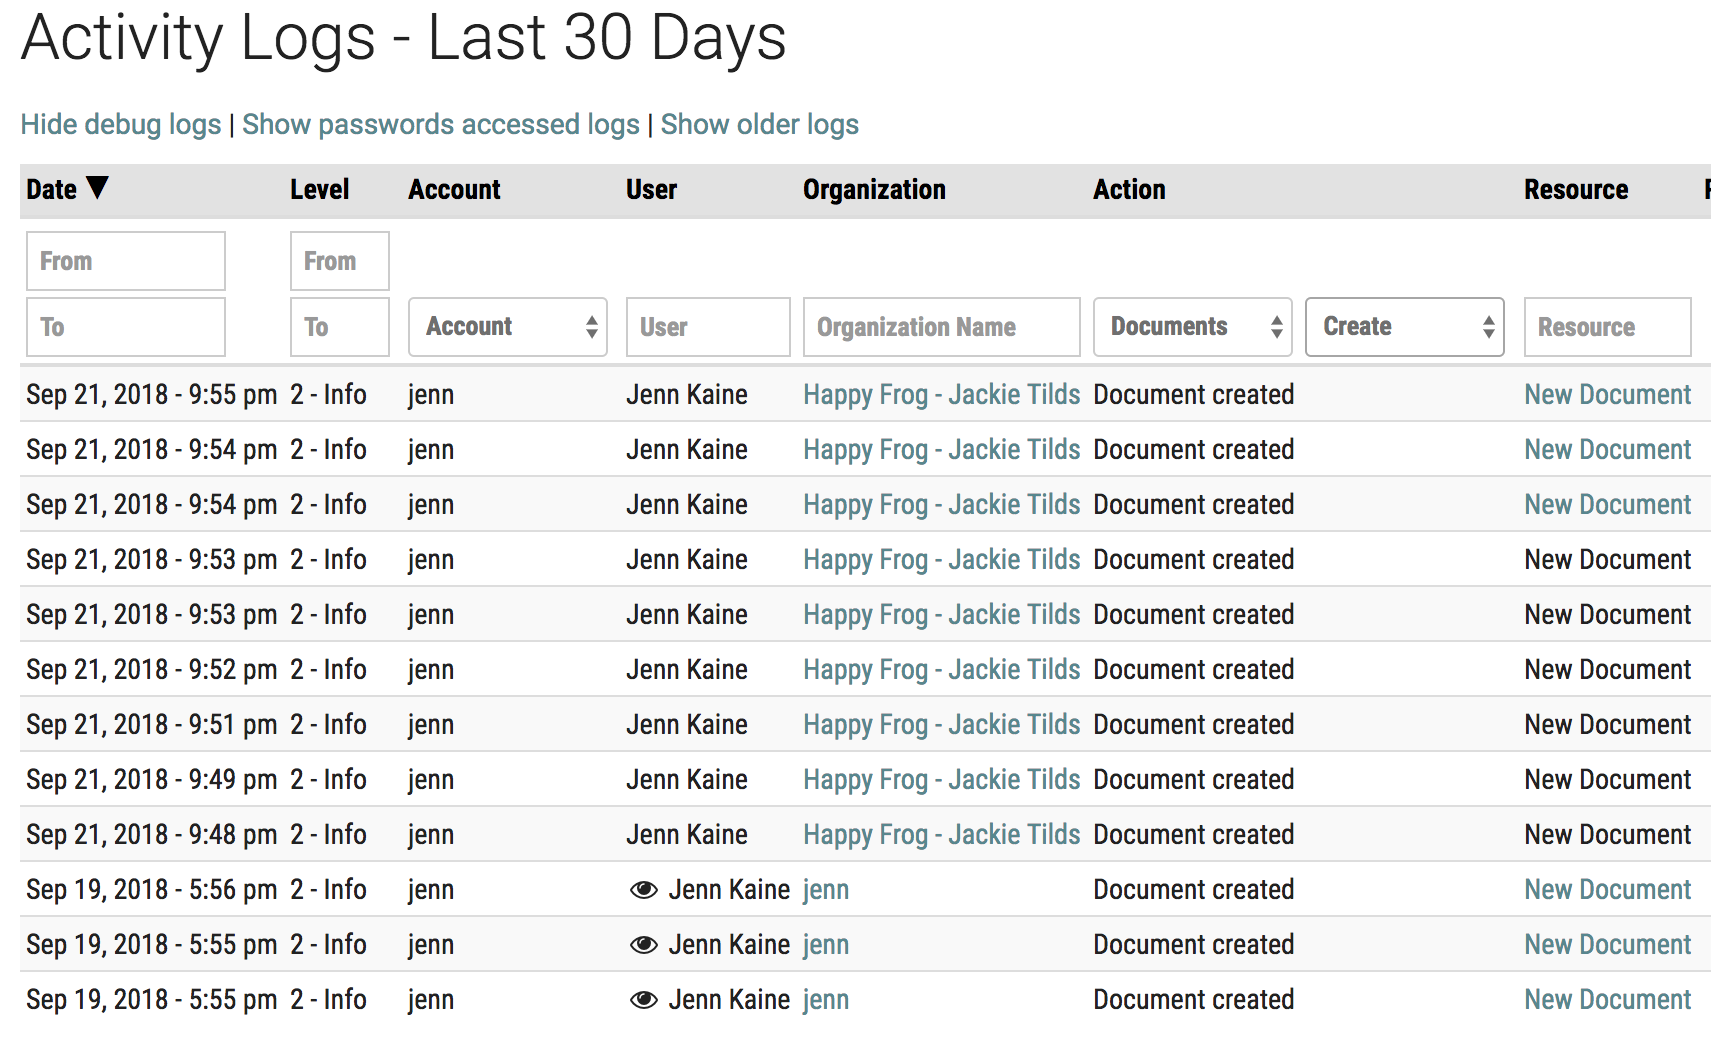The height and width of the screenshot is (1054, 1711).
Task: Sort by the Organization column header
Action: coord(874,190)
